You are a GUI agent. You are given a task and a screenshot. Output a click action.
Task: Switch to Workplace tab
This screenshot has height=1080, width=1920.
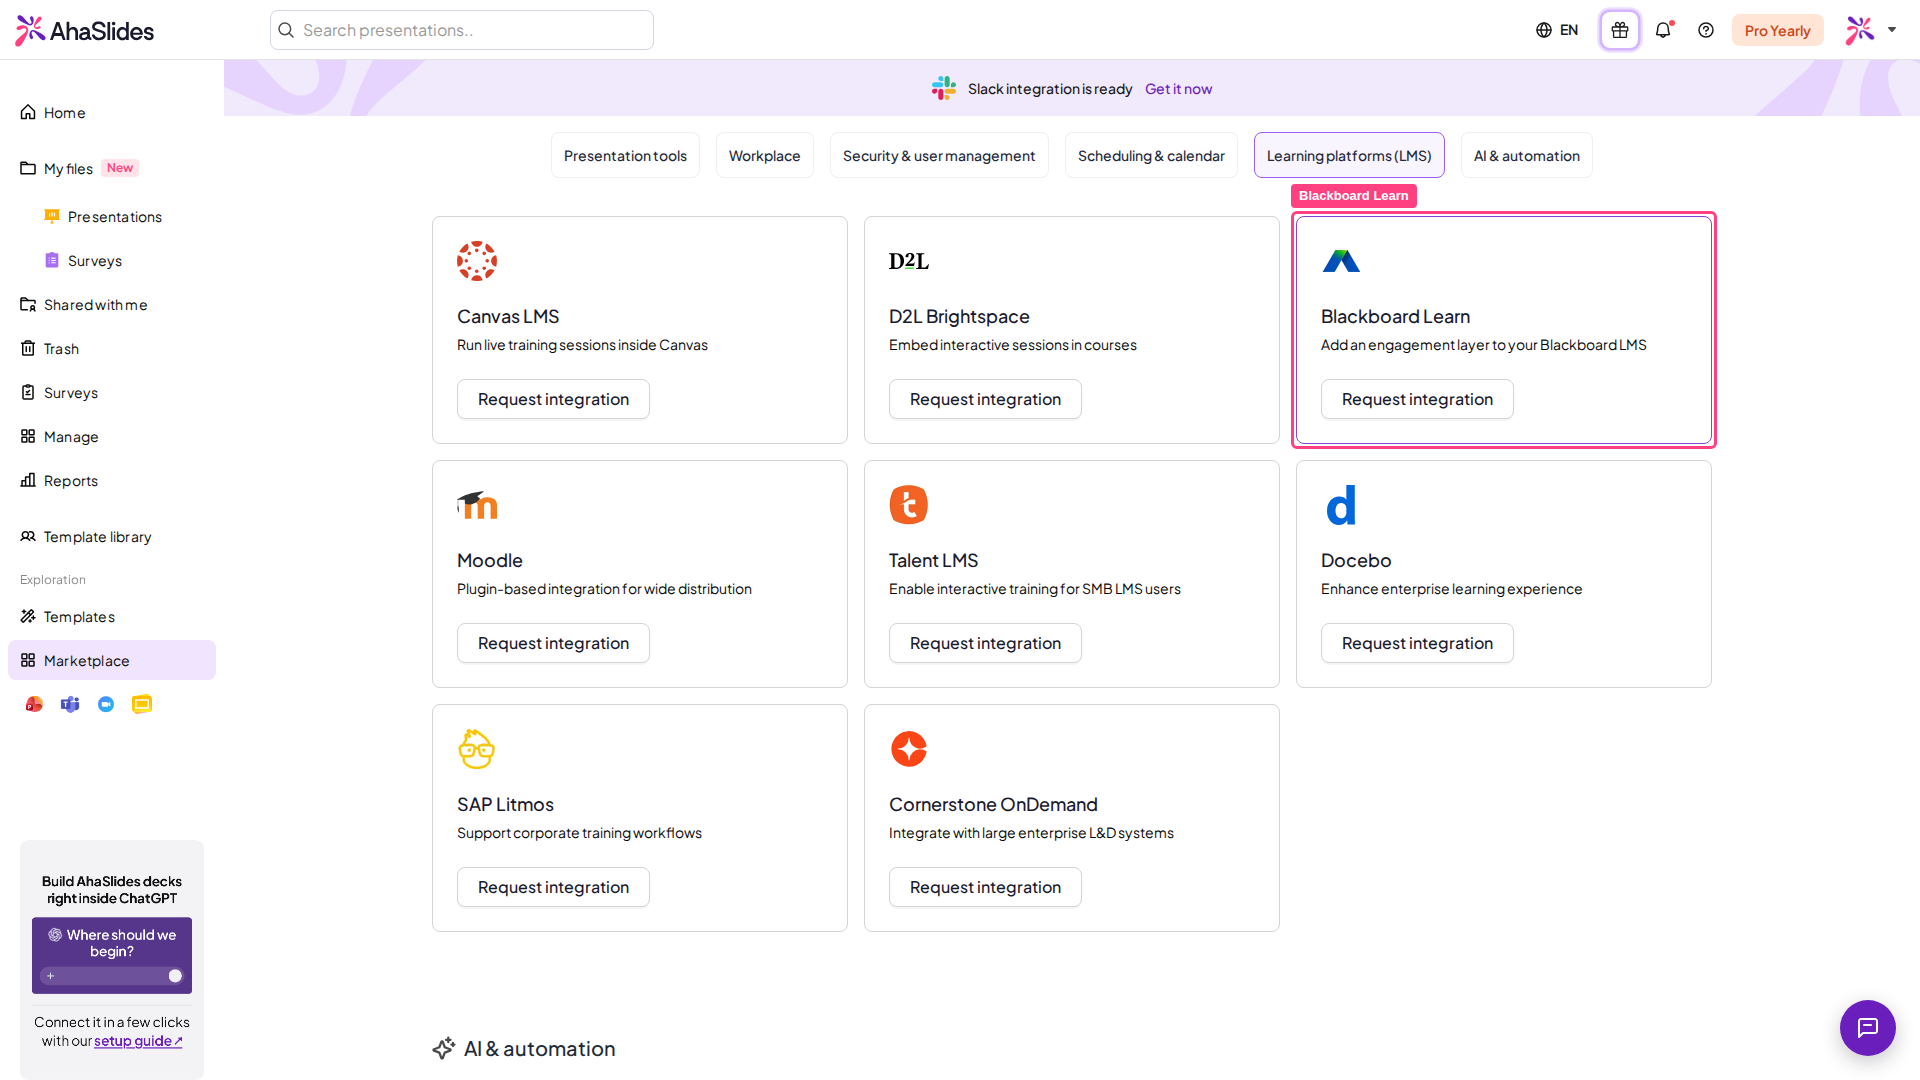coord(764,155)
